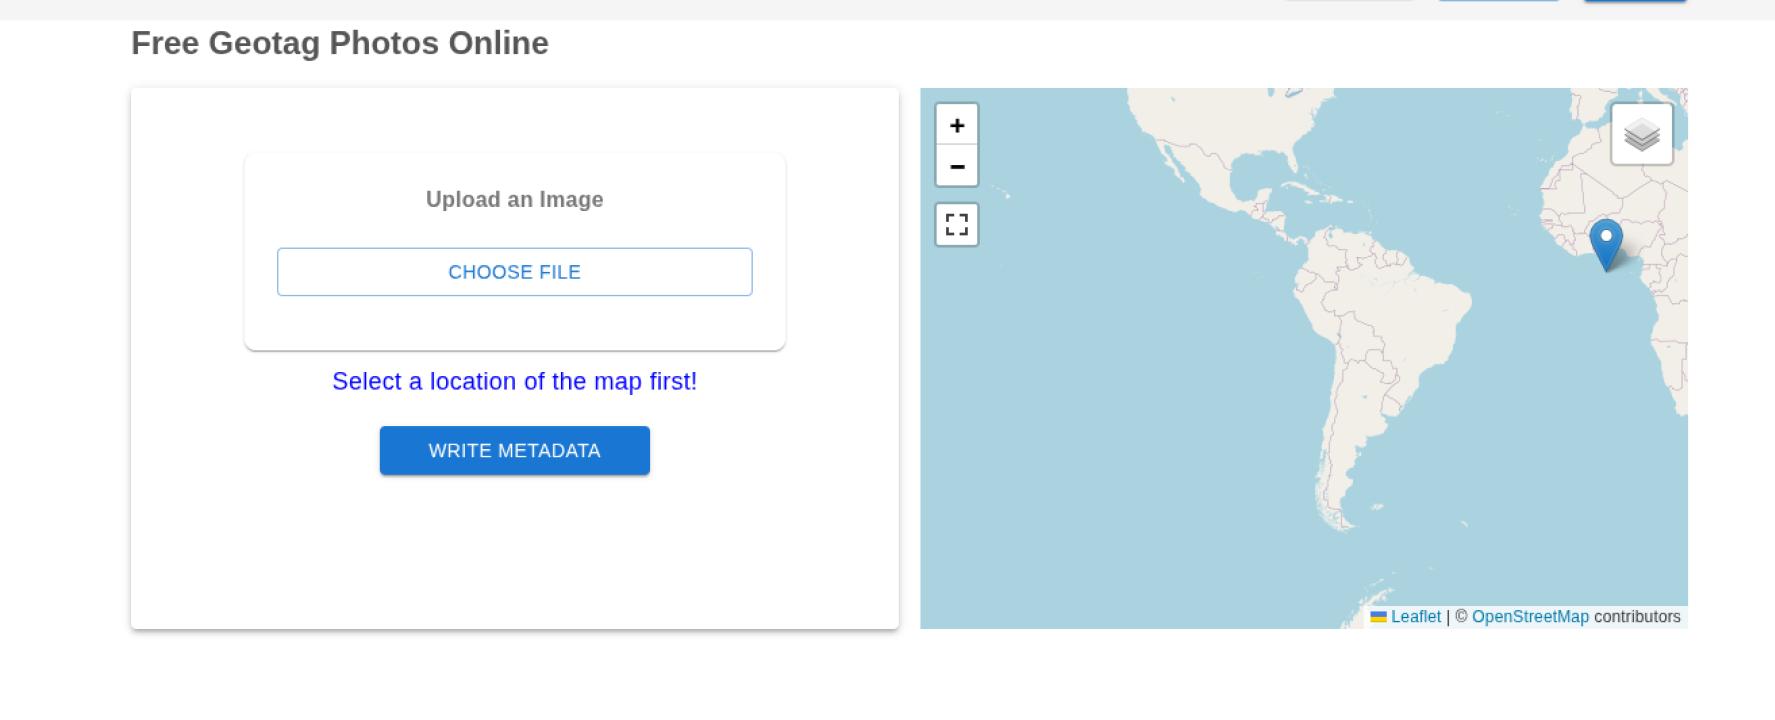The height and width of the screenshot is (720, 1775).
Task: Click the 'Free Geotag Photos Online' heading
Action: [x=340, y=43]
